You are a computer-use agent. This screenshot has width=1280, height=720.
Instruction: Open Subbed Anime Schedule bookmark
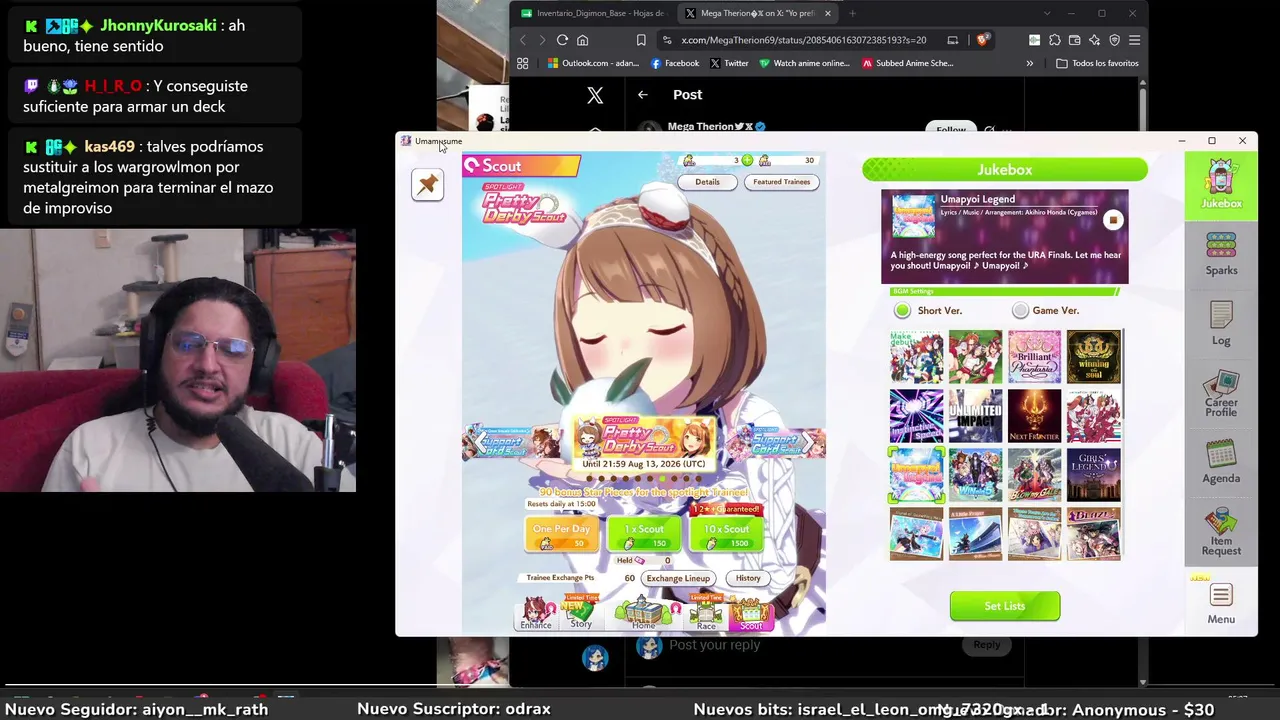(x=908, y=63)
